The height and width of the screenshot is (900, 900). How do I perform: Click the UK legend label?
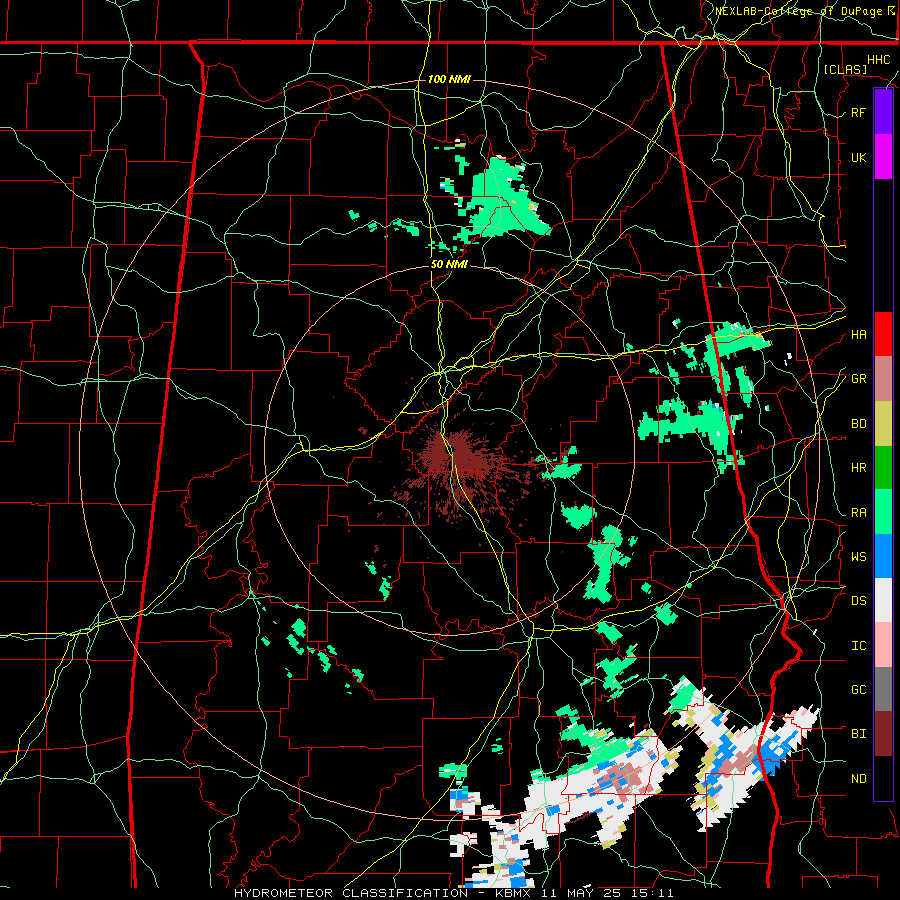click(858, 157)
